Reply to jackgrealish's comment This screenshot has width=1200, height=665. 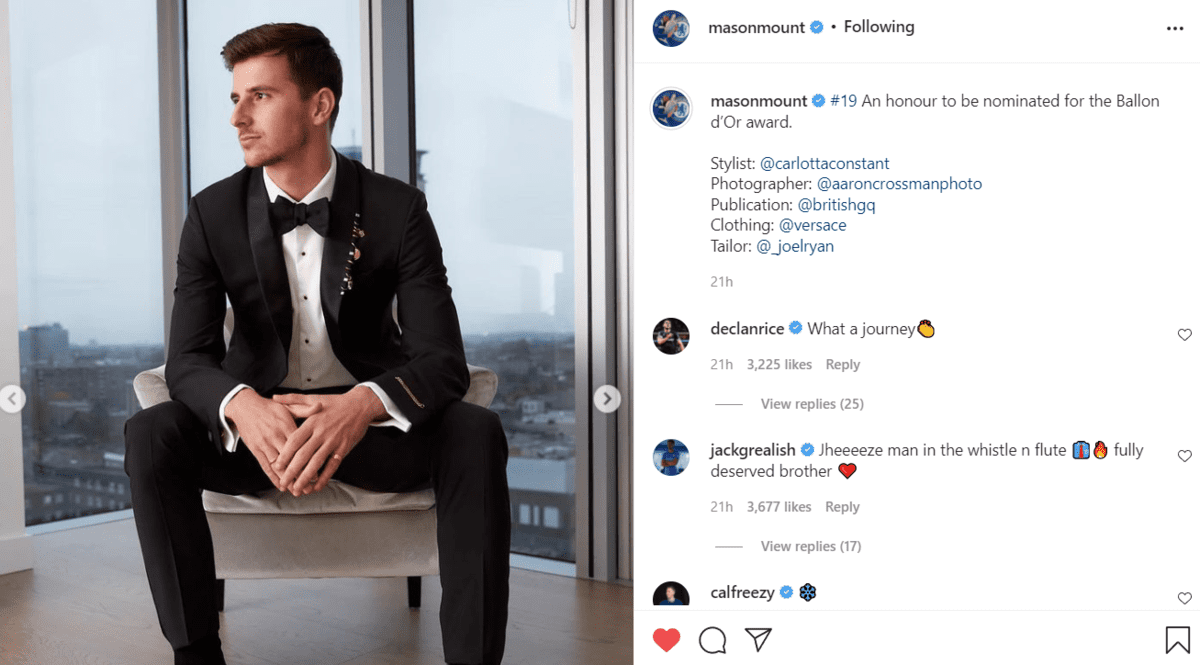click(x=842, y=507)
